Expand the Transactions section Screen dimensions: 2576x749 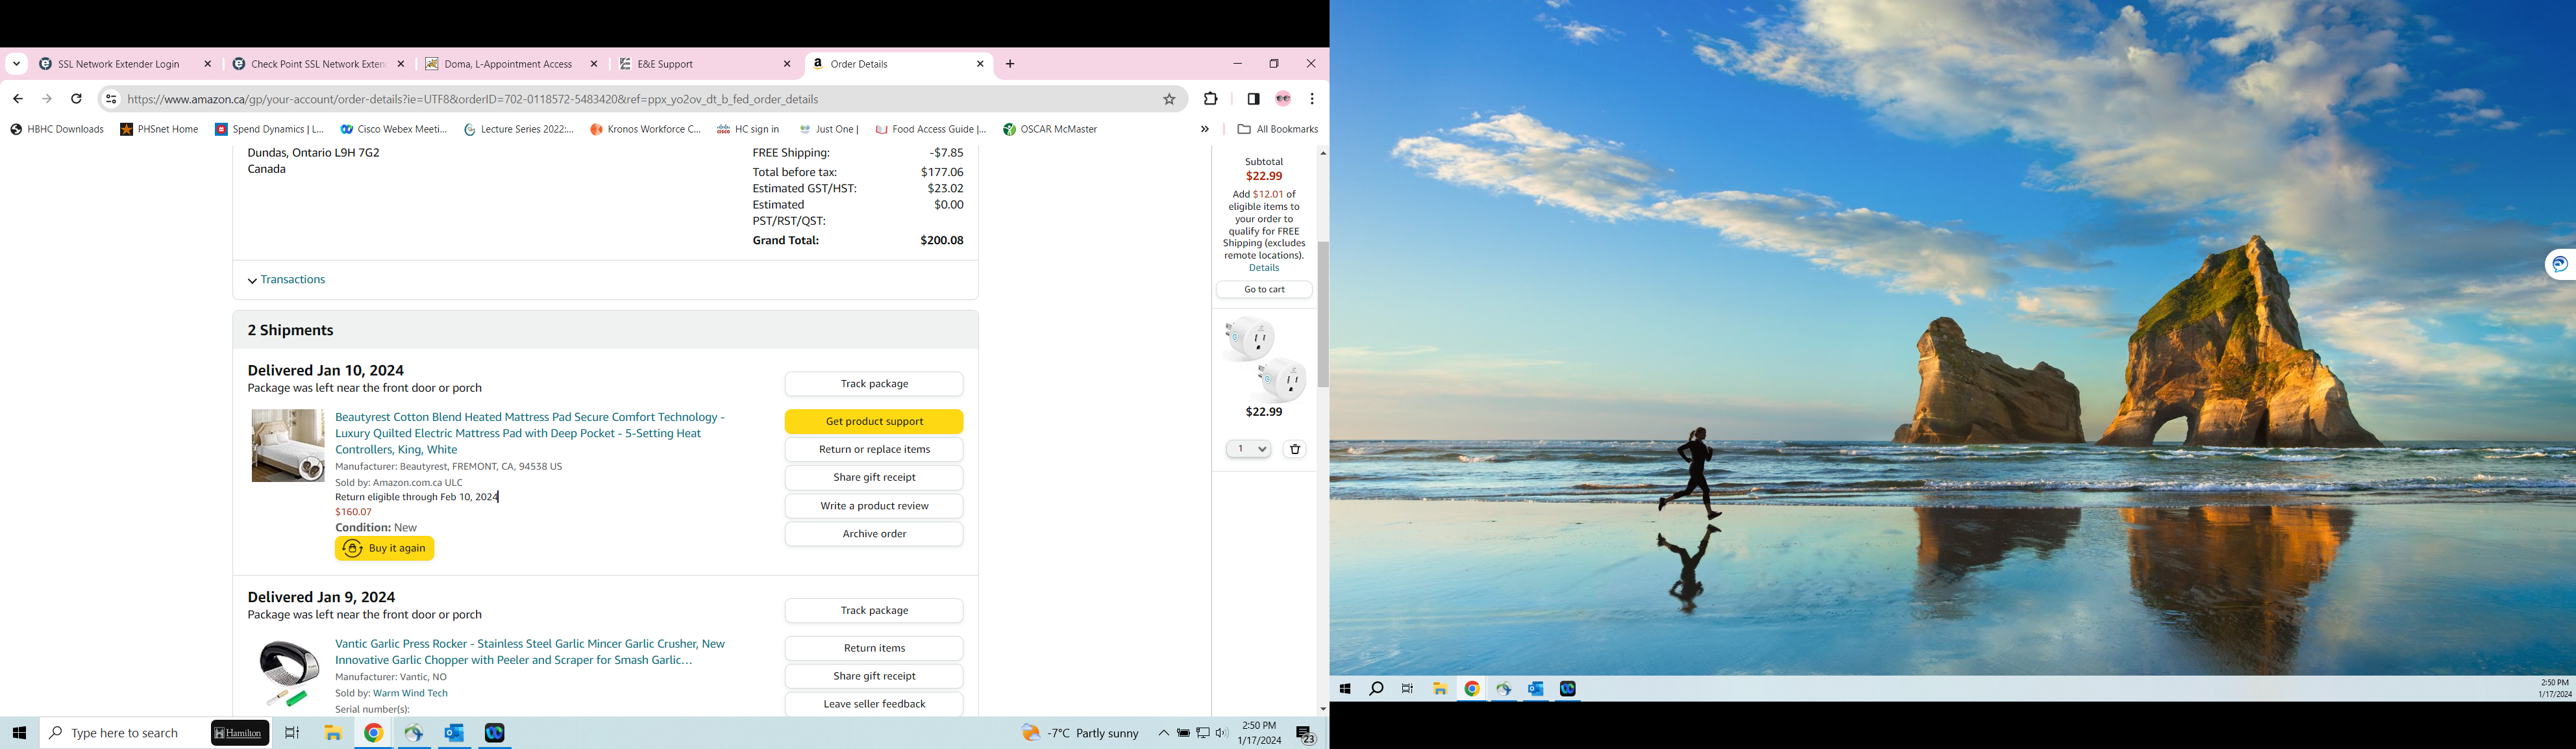click(x=287, y=280)
